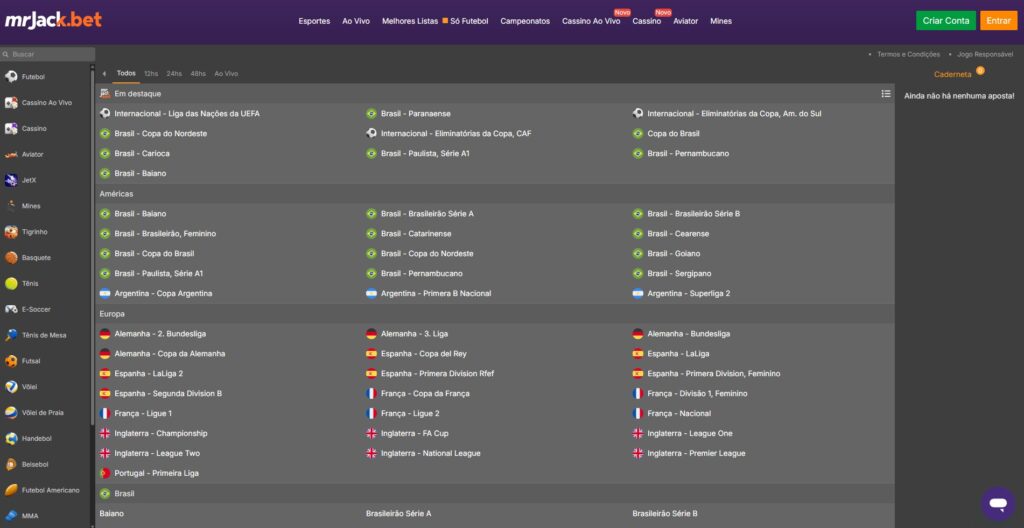The width and height of the screenshot is (1024, 528).
Task: Expand the Américas section header
Action: click(116, 194)
